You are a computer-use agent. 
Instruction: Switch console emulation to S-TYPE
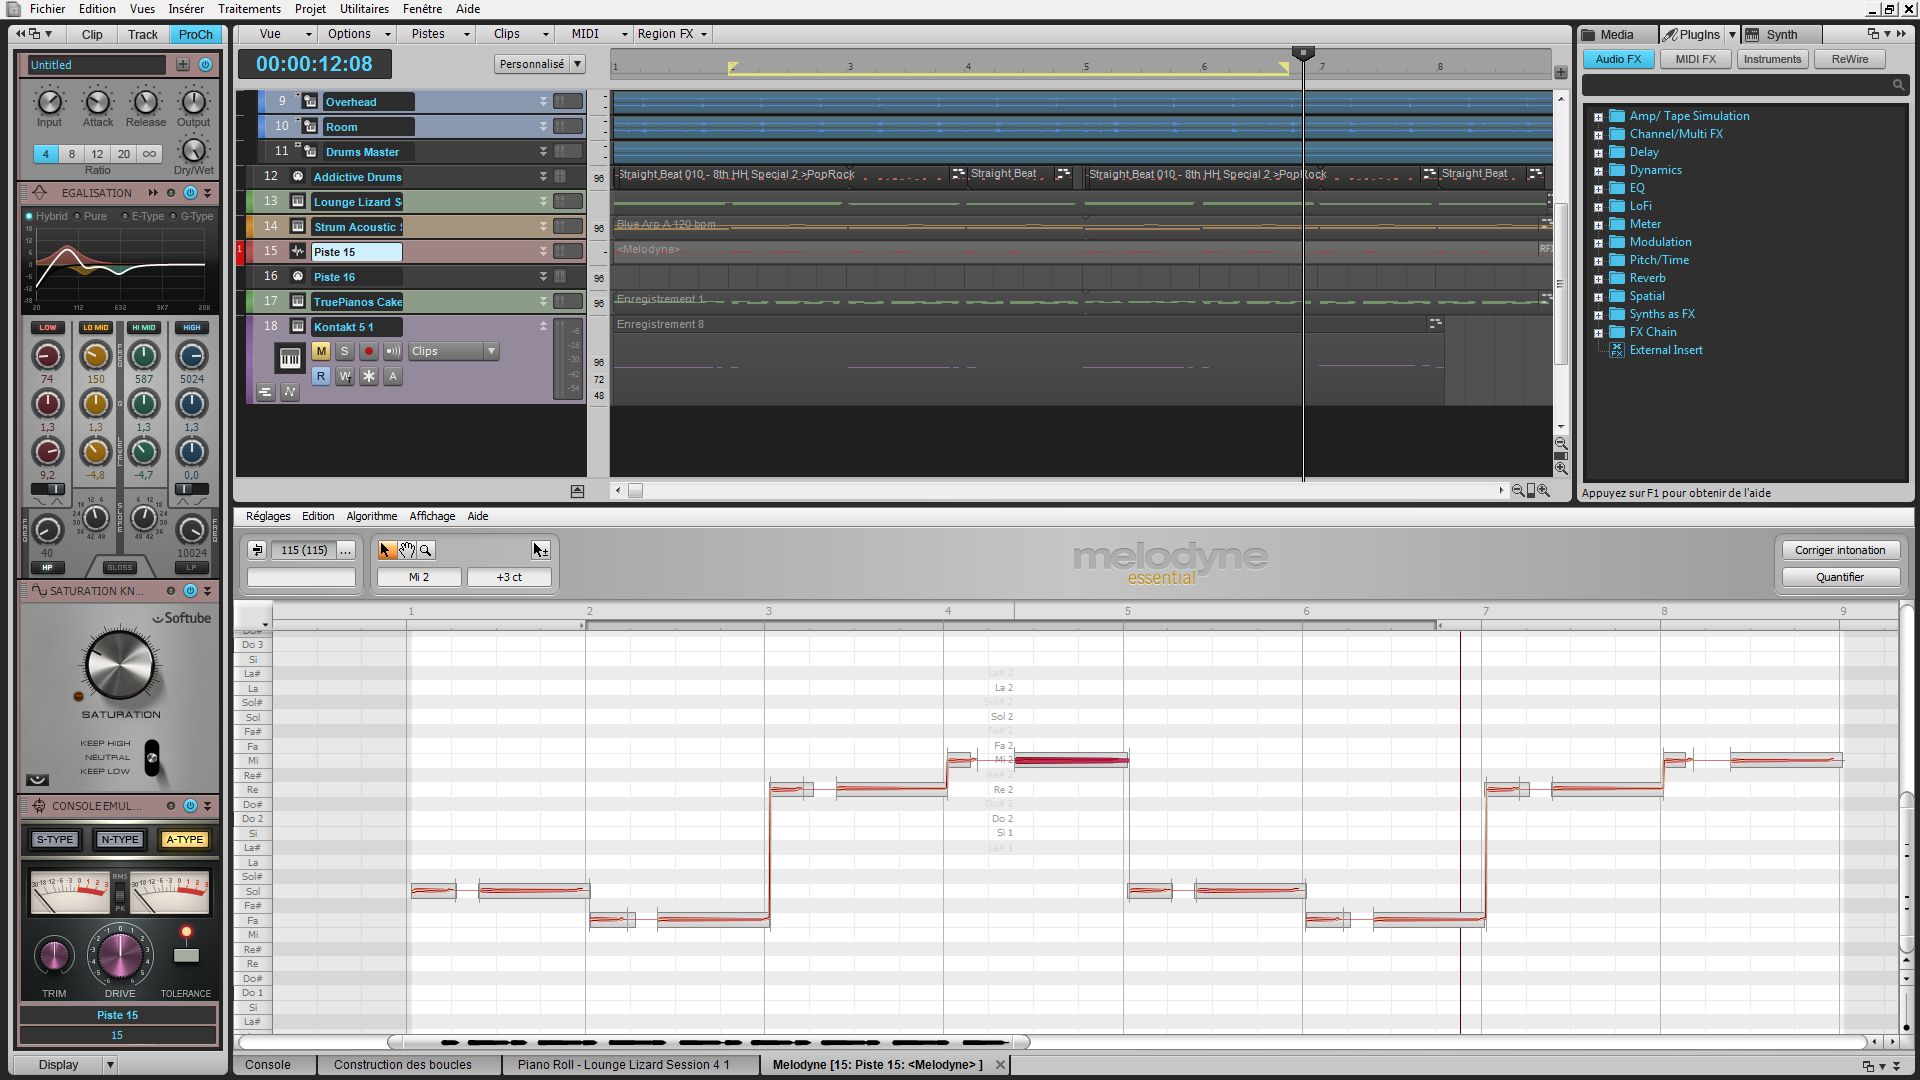[54, 840]
